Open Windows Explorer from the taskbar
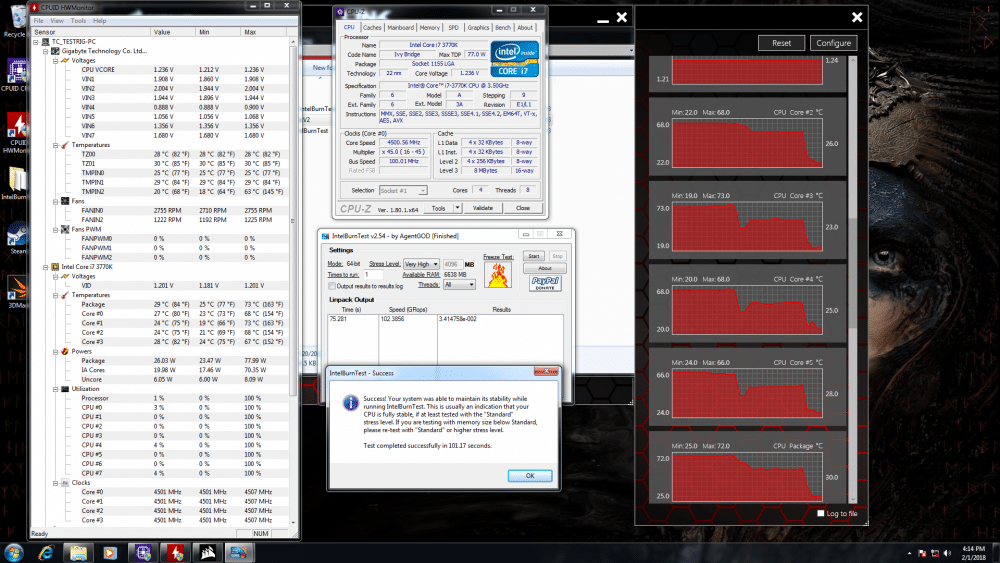 click(x=78, y=553)
